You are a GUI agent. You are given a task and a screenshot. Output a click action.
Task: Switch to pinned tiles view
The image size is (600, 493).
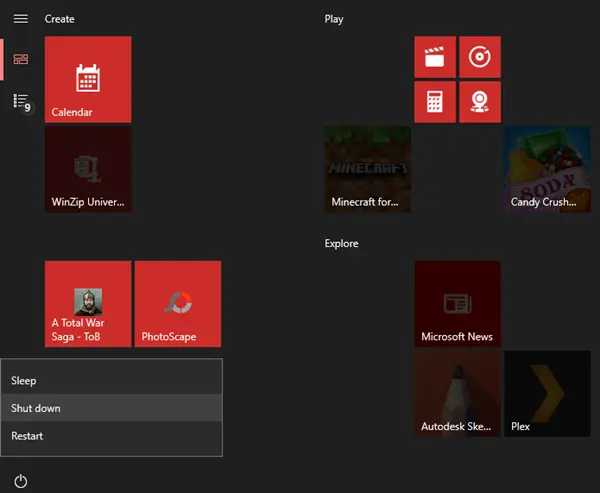(x=21, y=59)
